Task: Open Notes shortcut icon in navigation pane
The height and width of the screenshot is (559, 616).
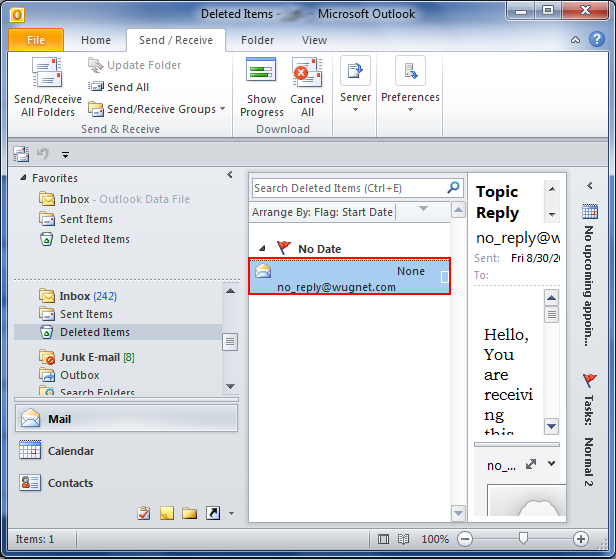Action: 167,513
